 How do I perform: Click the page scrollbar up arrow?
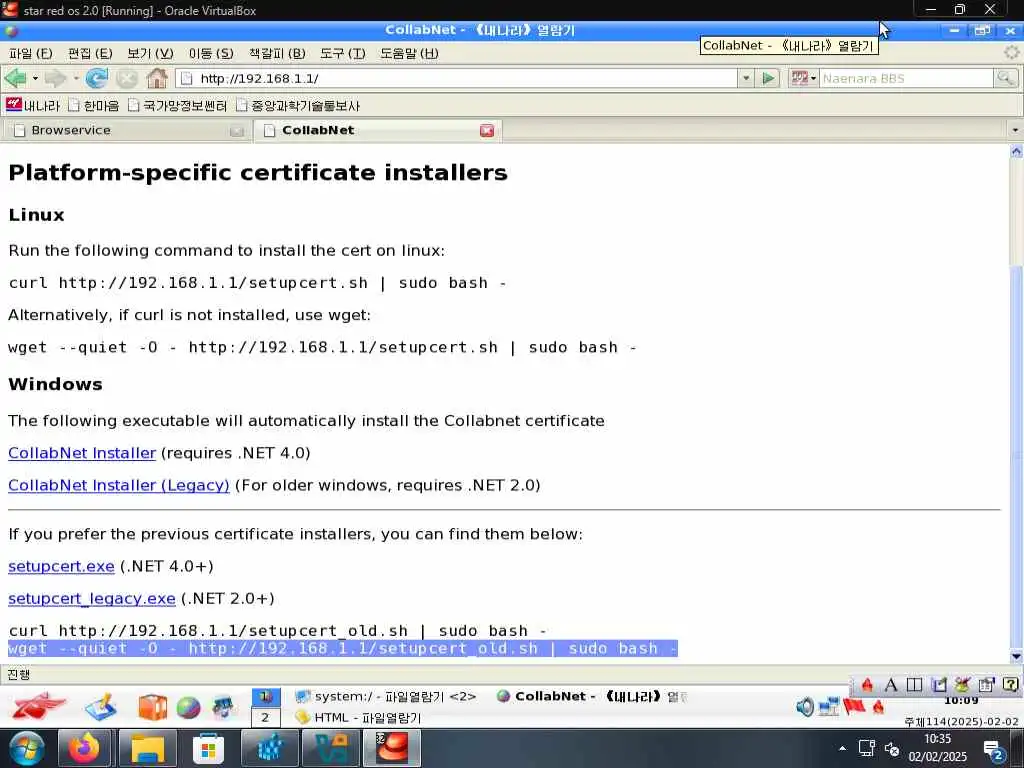point(1016,151)
